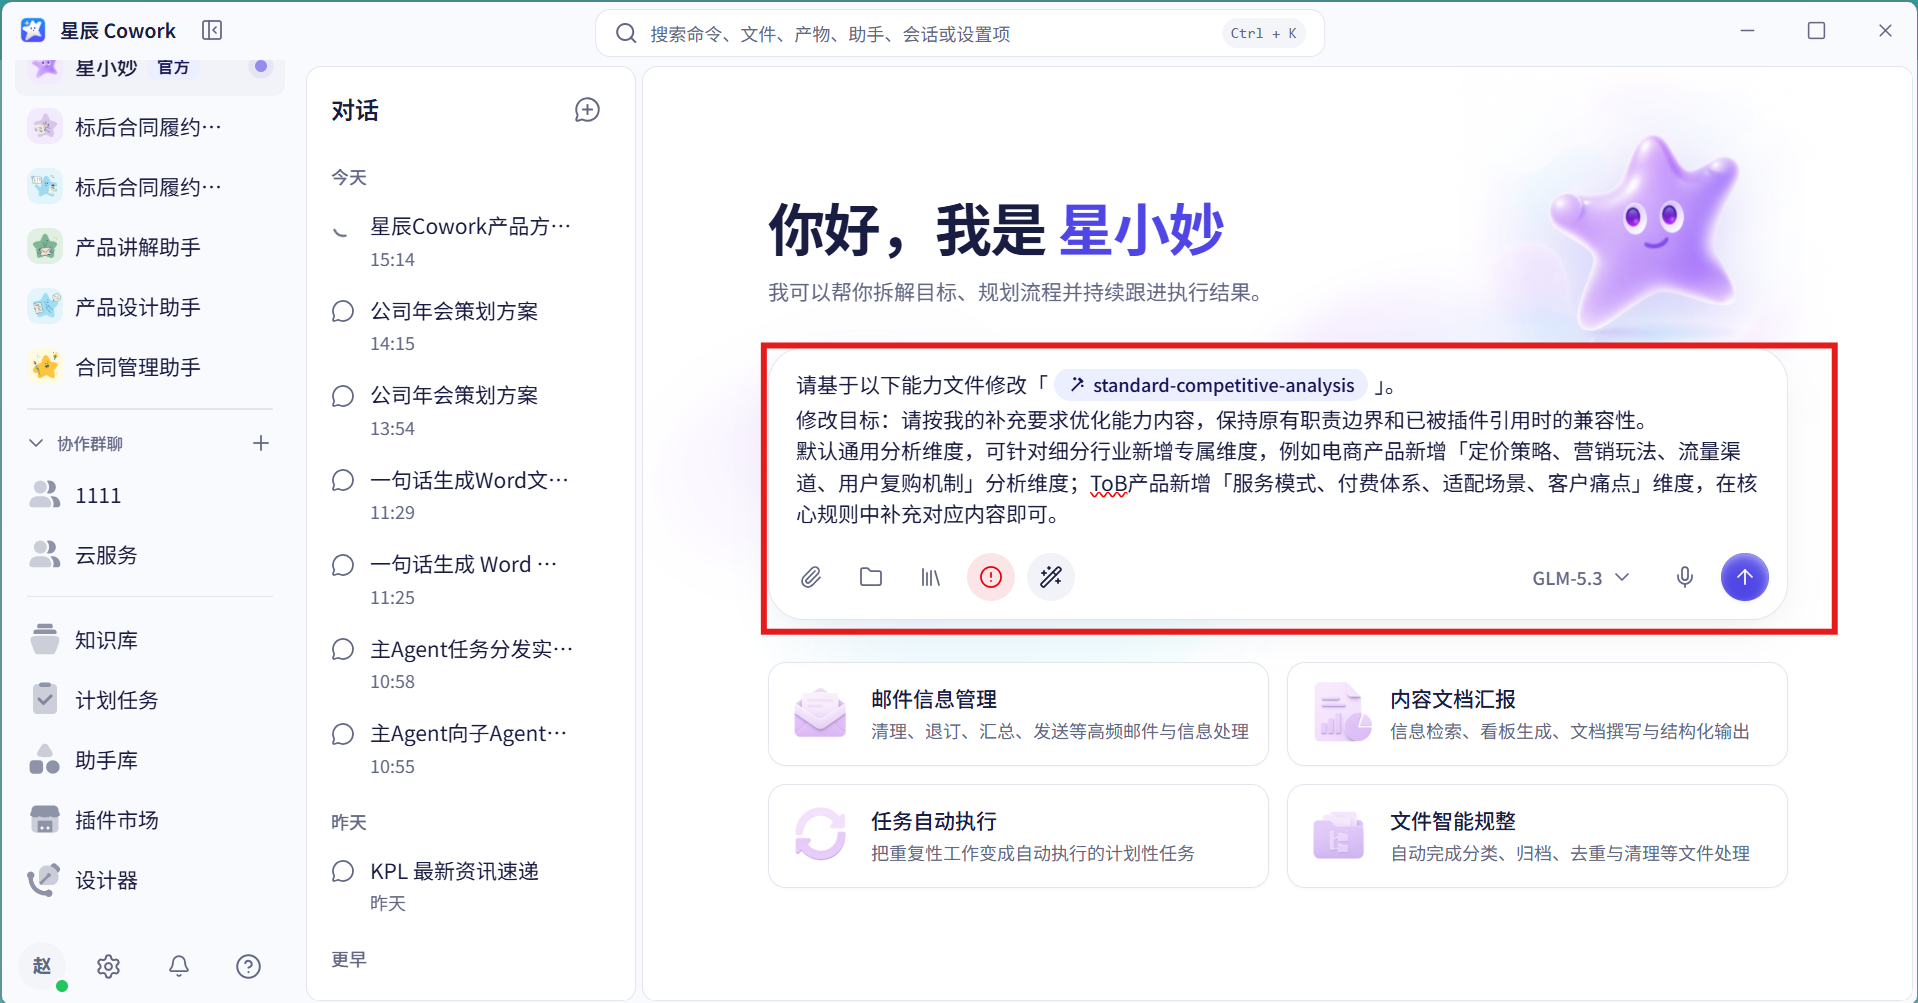Screen dimensions: 1918x1003
Task: Open the 邮件信息管理 card
Action: point(1018,714)
